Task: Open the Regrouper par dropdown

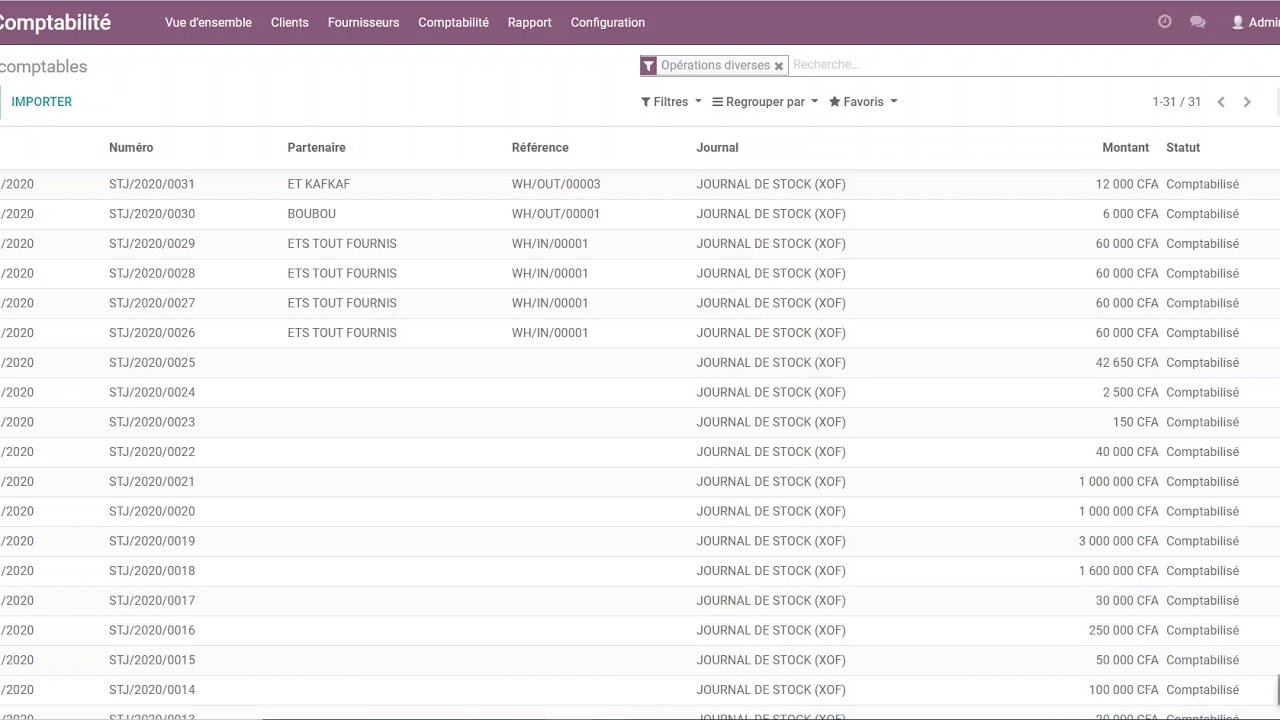Action: (x=765, y=102)
